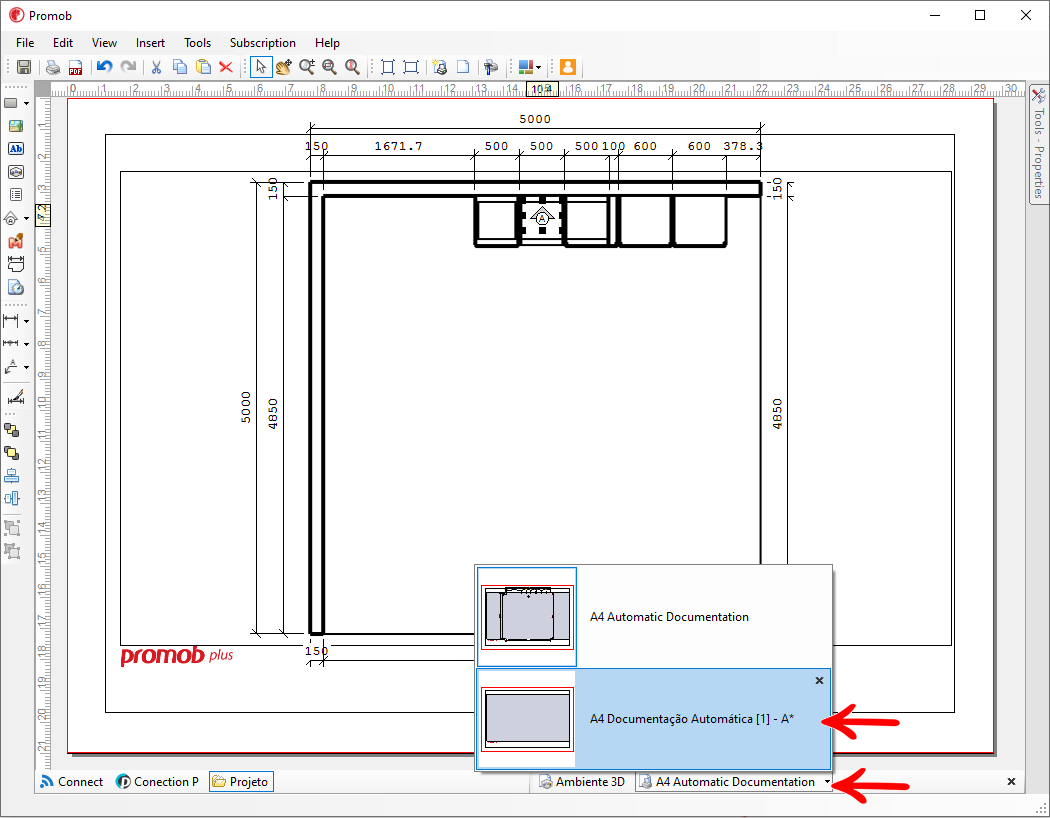This screenshot has width=1050, height=818.
Task: Click the dimensioned shape icon
Action: point(15,264)
